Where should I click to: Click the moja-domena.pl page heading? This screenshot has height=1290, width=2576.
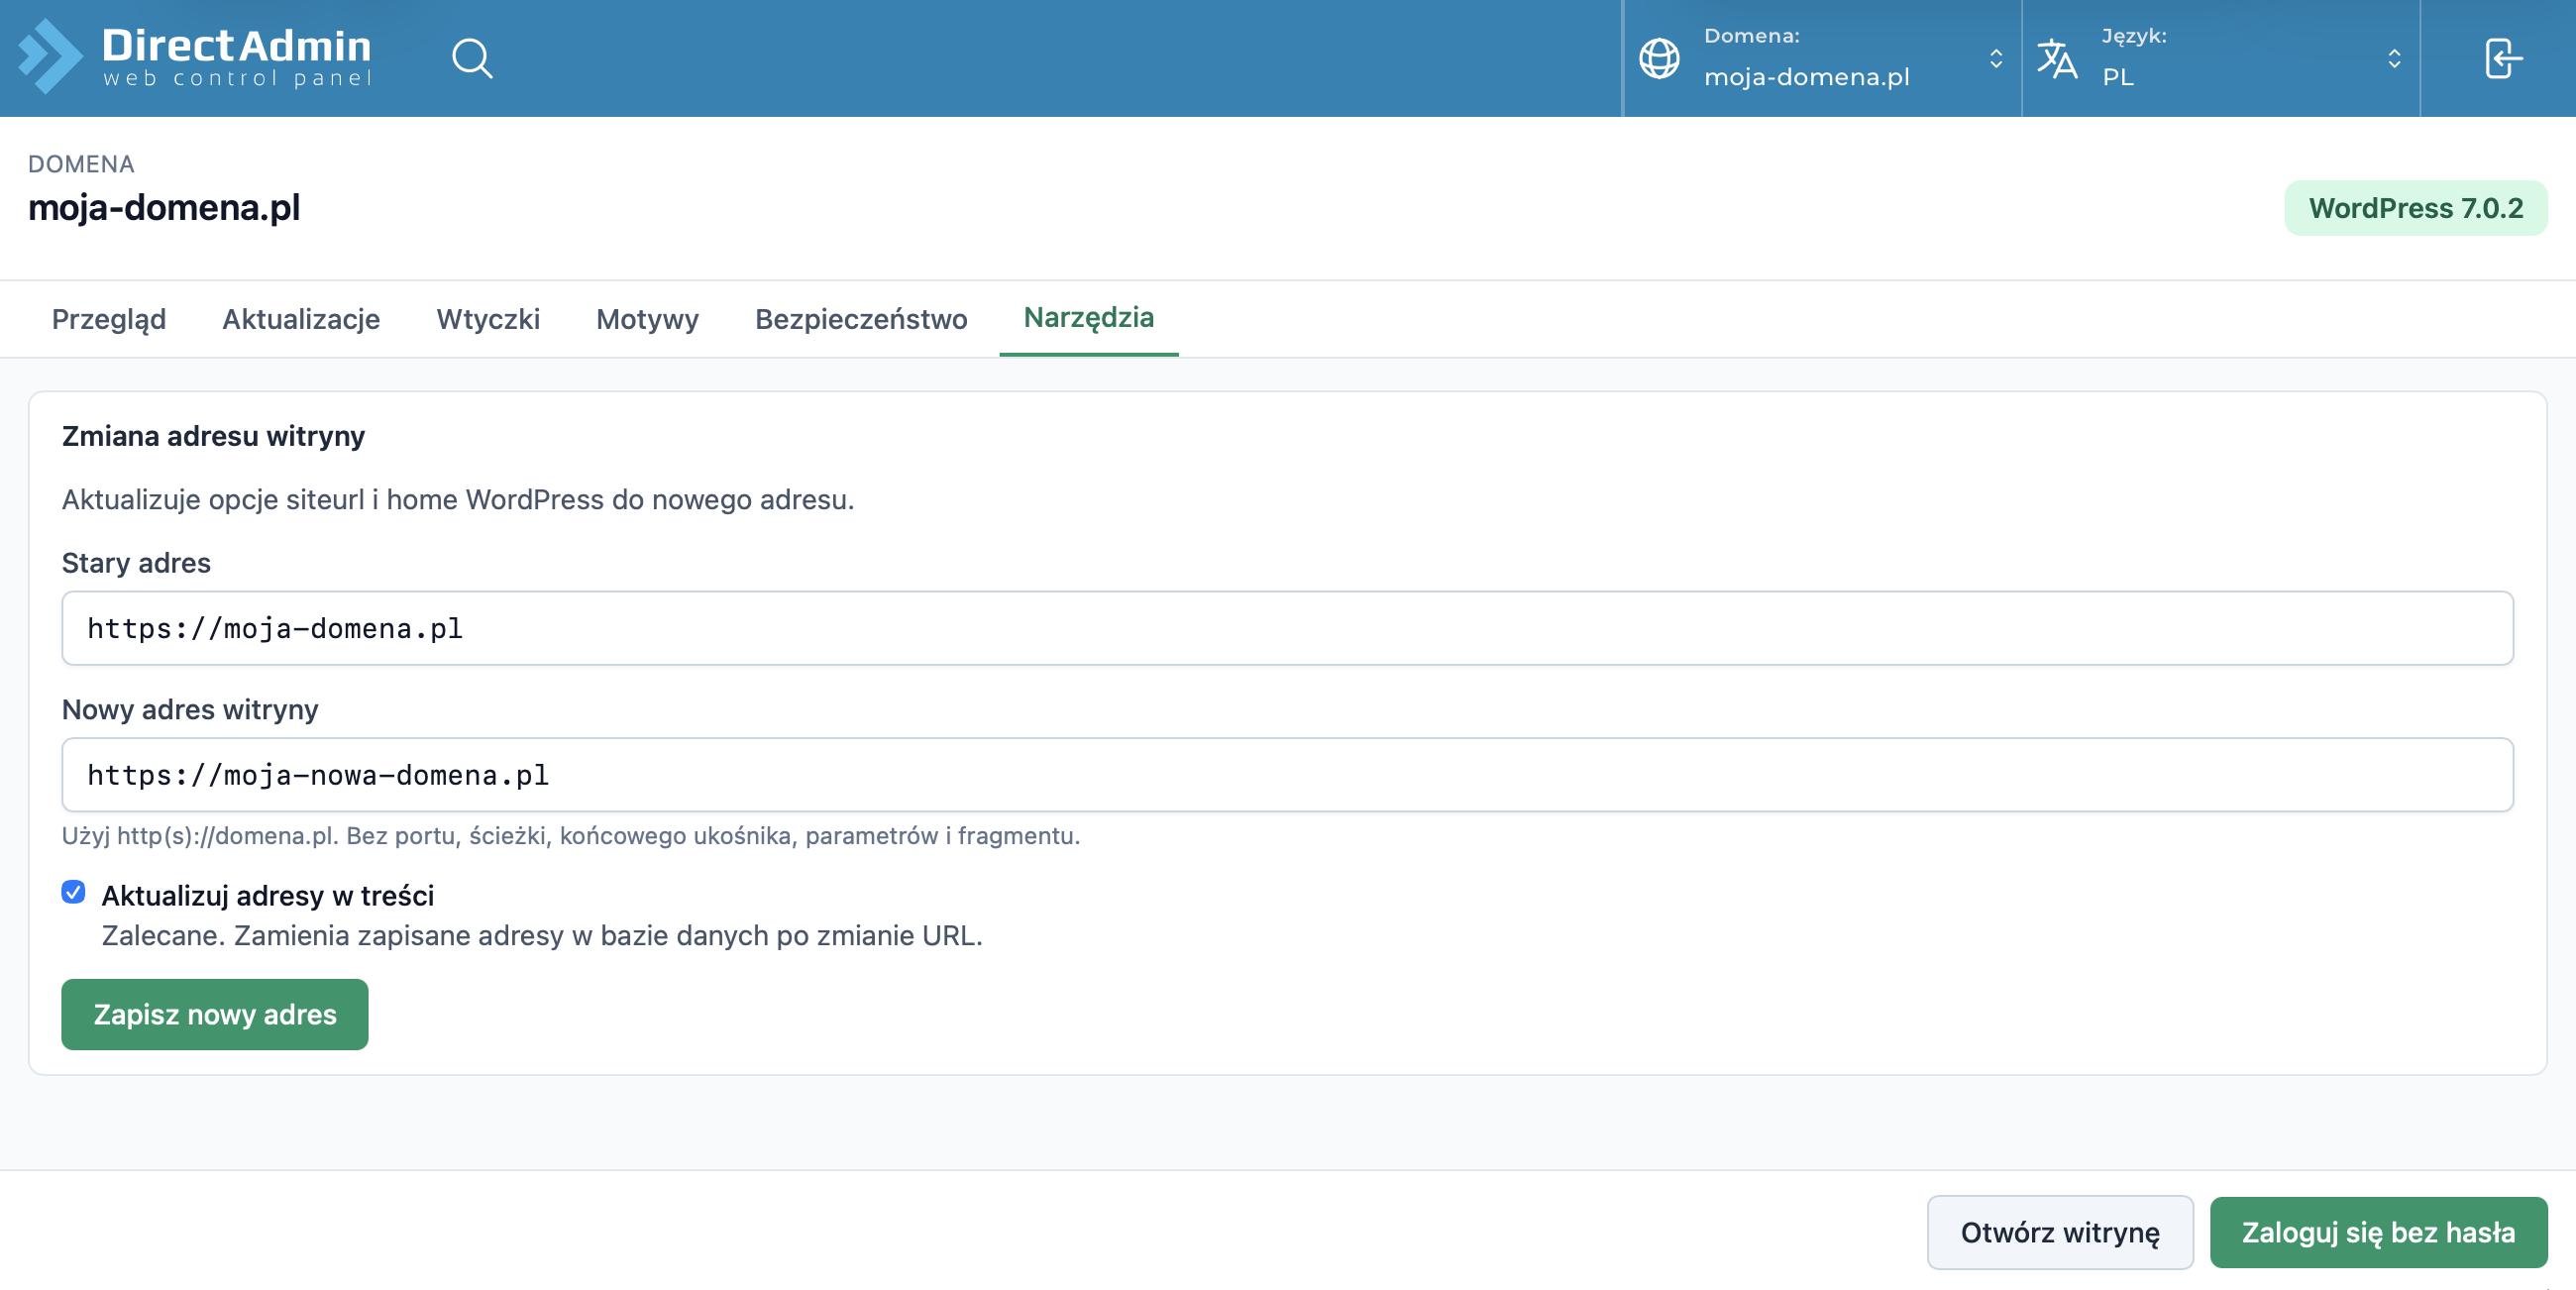(x=164, y=207)
